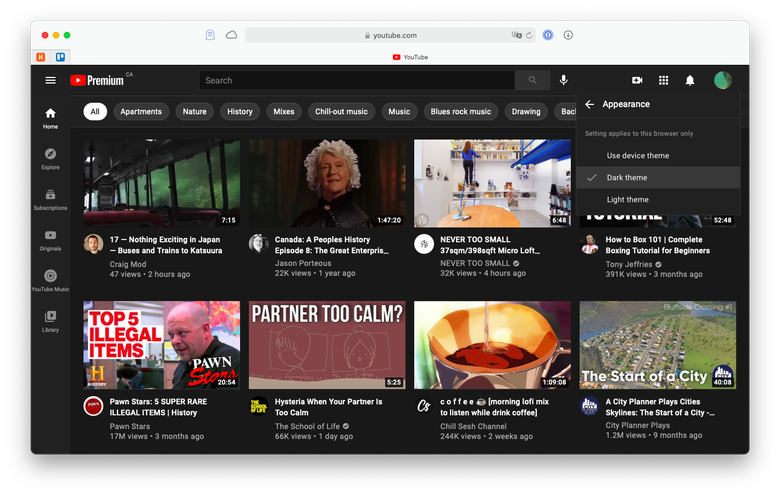This screenshot has height=495, width=780.
Task: Select Use device theme option
Action: (658, 155)
